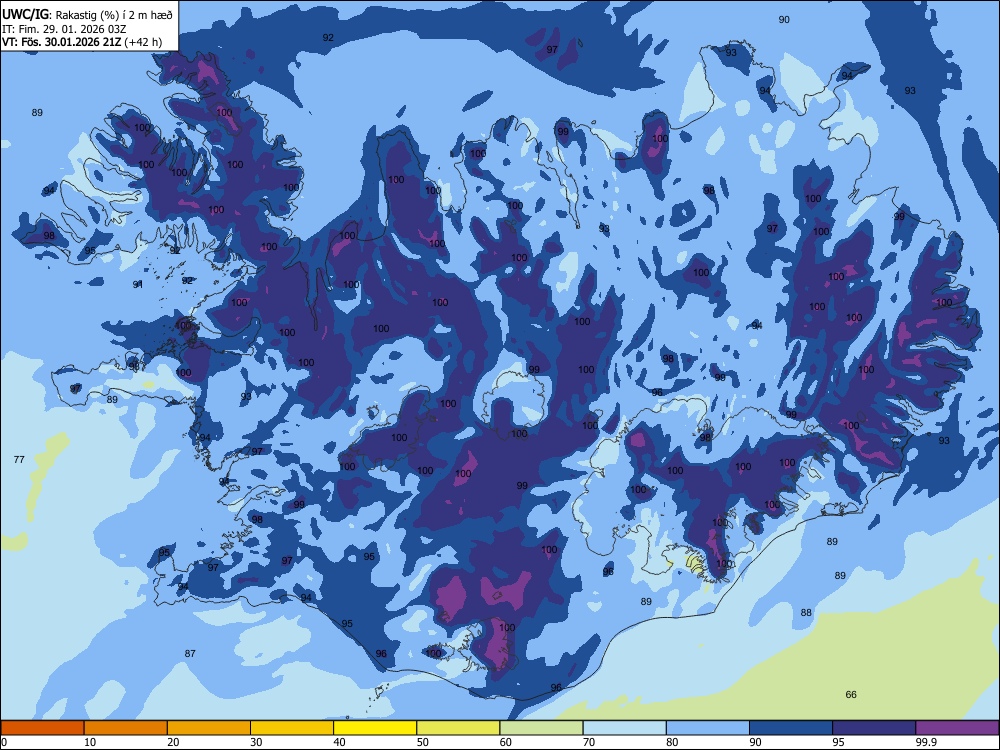The image size is (1000, 750).
Task: Click the title text "Rakastig (%) í 2 m hæð"
Action: (114, 15)
